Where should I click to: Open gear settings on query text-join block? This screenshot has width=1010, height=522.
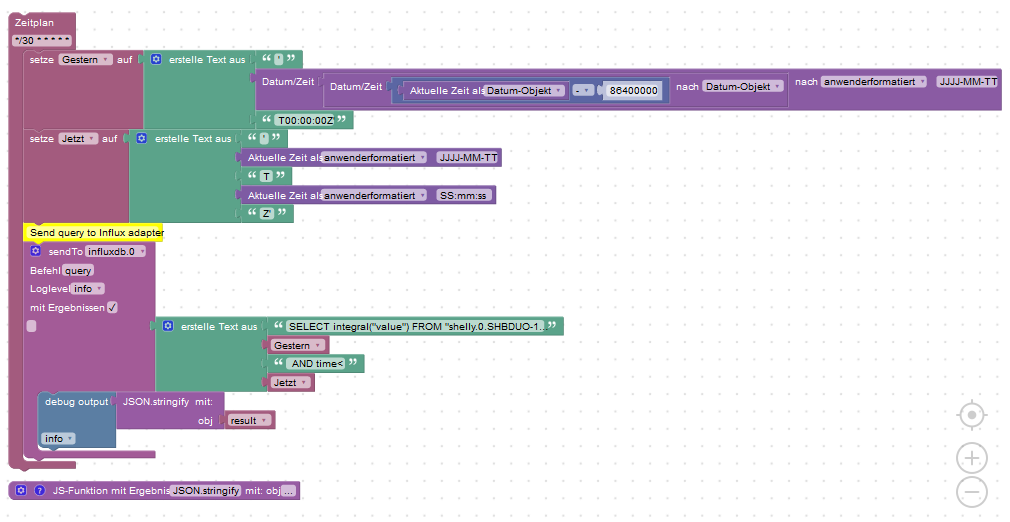click(168, 326)
